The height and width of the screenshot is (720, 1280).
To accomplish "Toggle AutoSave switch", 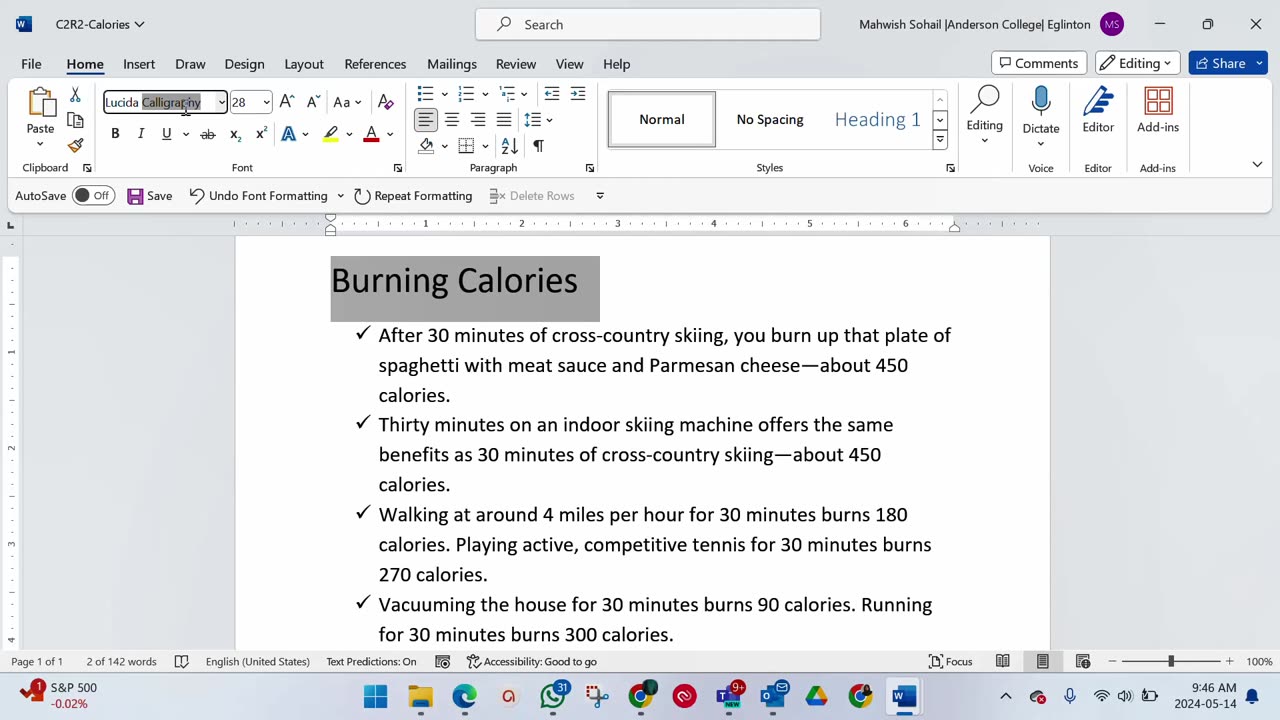I will (93, 196).
